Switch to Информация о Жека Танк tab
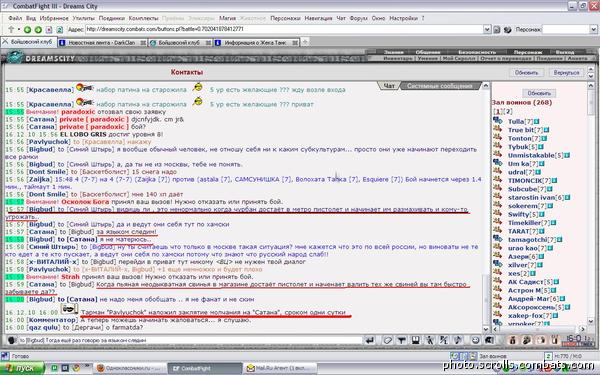 coord(256,42)
